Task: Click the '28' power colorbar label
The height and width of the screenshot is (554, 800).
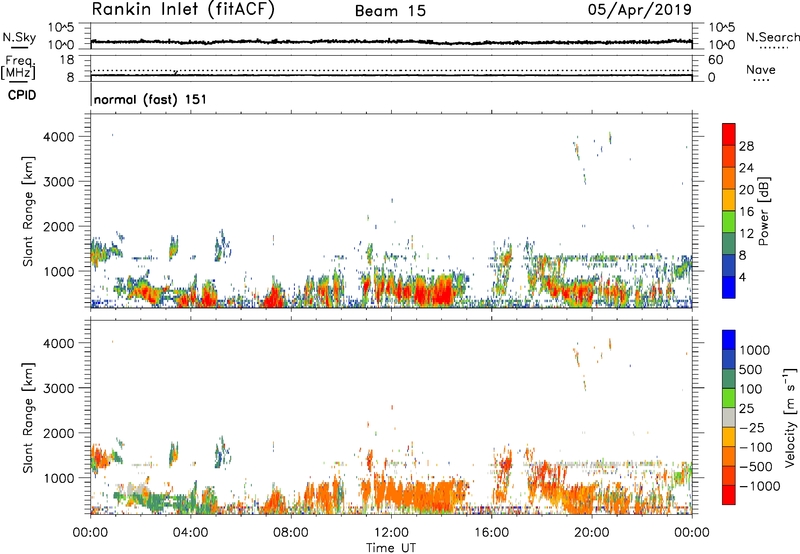Action: 746,146
